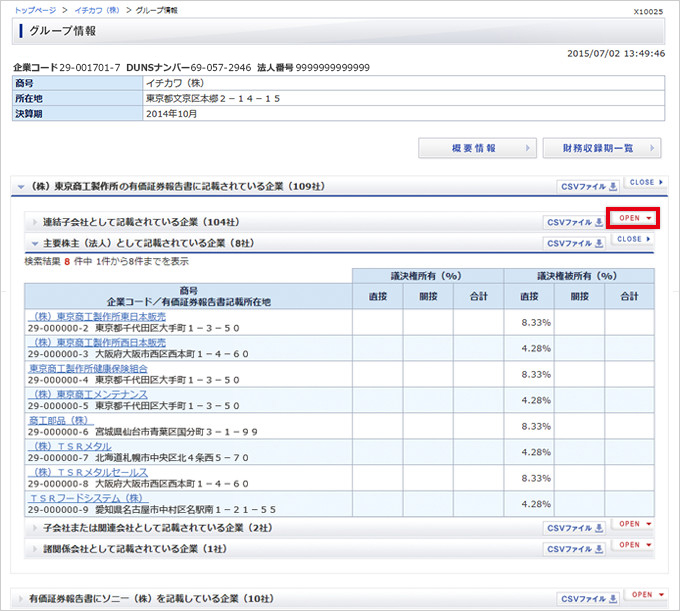Open the トップページ breadcrumb link

[x=35, y=10]
